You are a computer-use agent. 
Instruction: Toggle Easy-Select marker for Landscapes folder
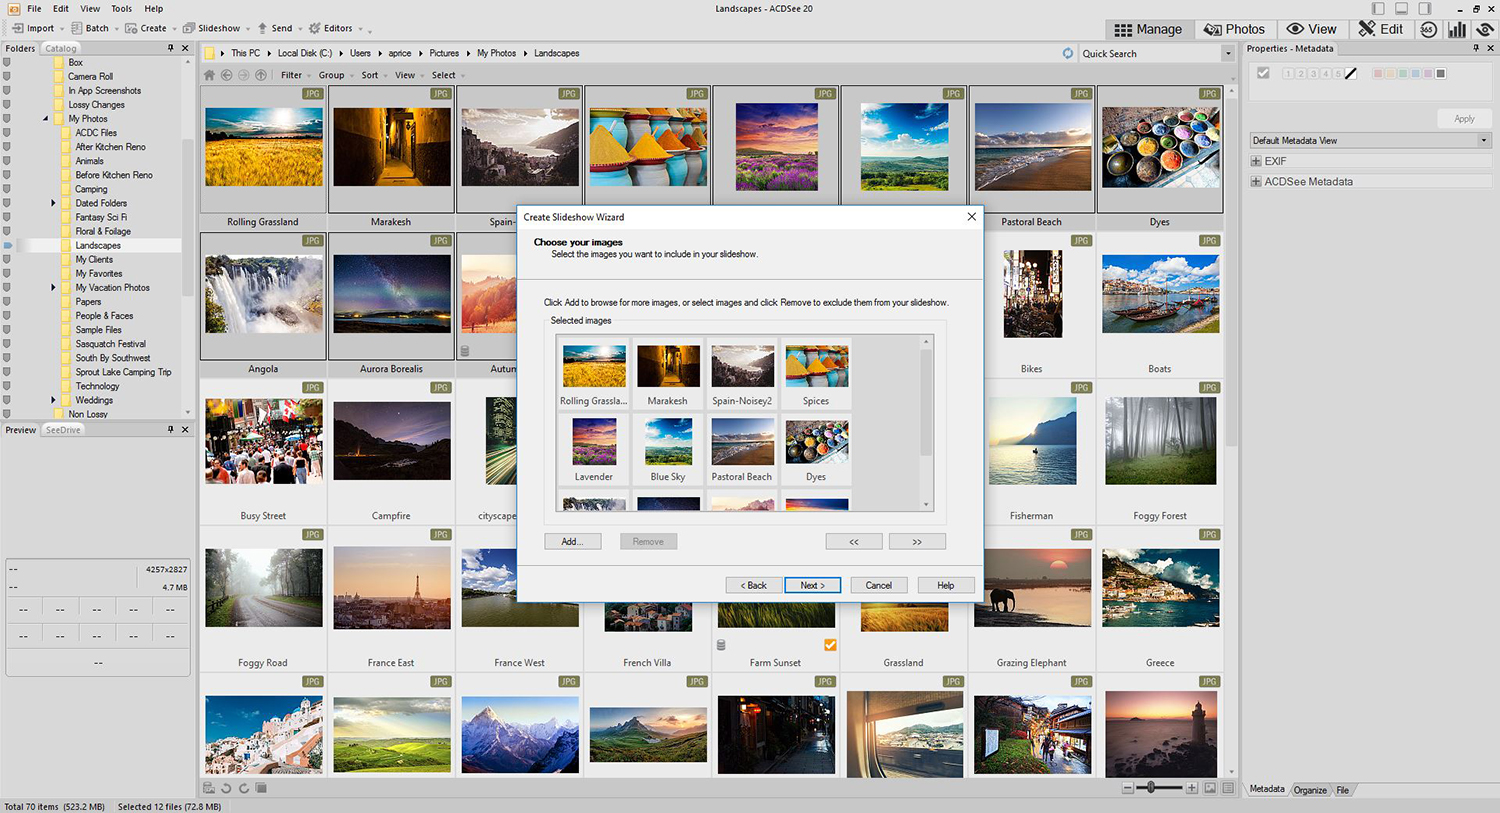coord(7,245)
